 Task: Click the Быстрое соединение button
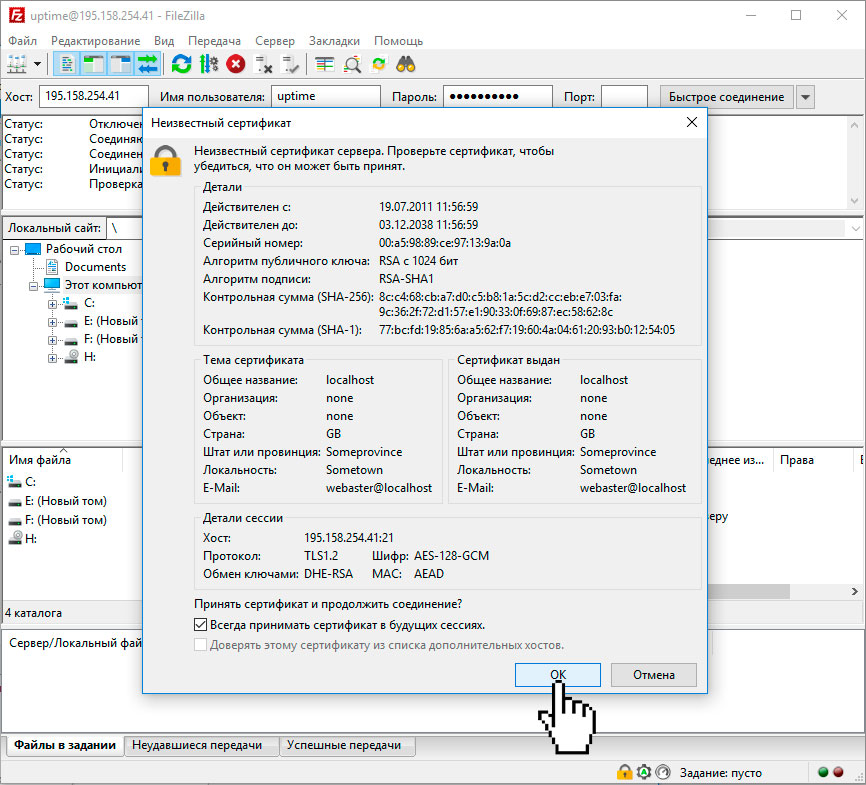[726, 97]
